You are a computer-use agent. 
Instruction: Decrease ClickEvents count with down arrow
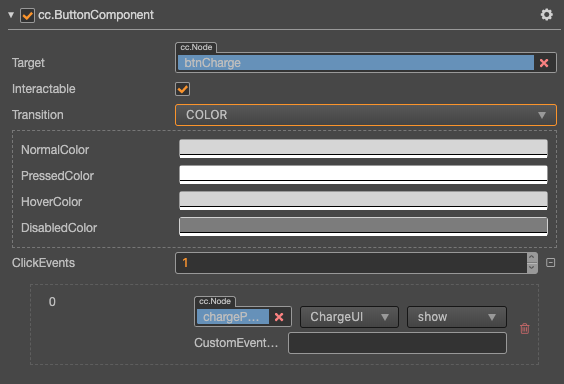[x=532, y=268]
